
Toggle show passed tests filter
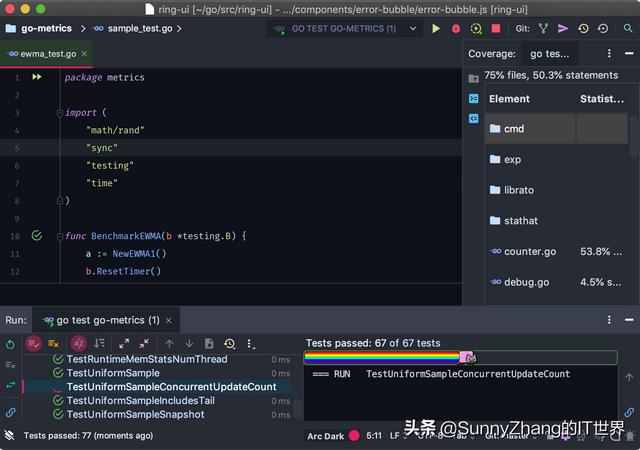coord(34,344)
